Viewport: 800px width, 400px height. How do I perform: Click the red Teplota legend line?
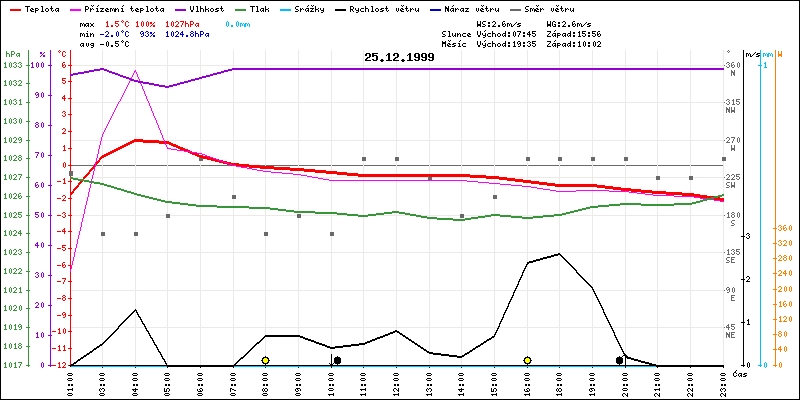(x=11, y=8)
